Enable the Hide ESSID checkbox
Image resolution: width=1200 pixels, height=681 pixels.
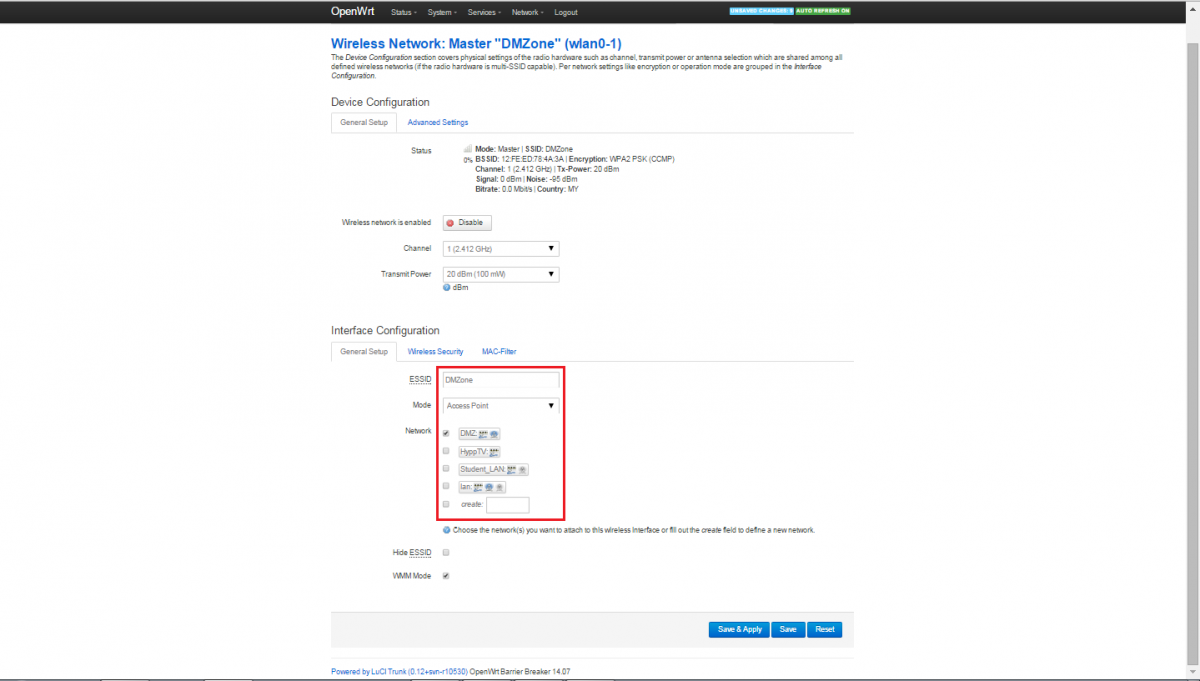point(446,552)
